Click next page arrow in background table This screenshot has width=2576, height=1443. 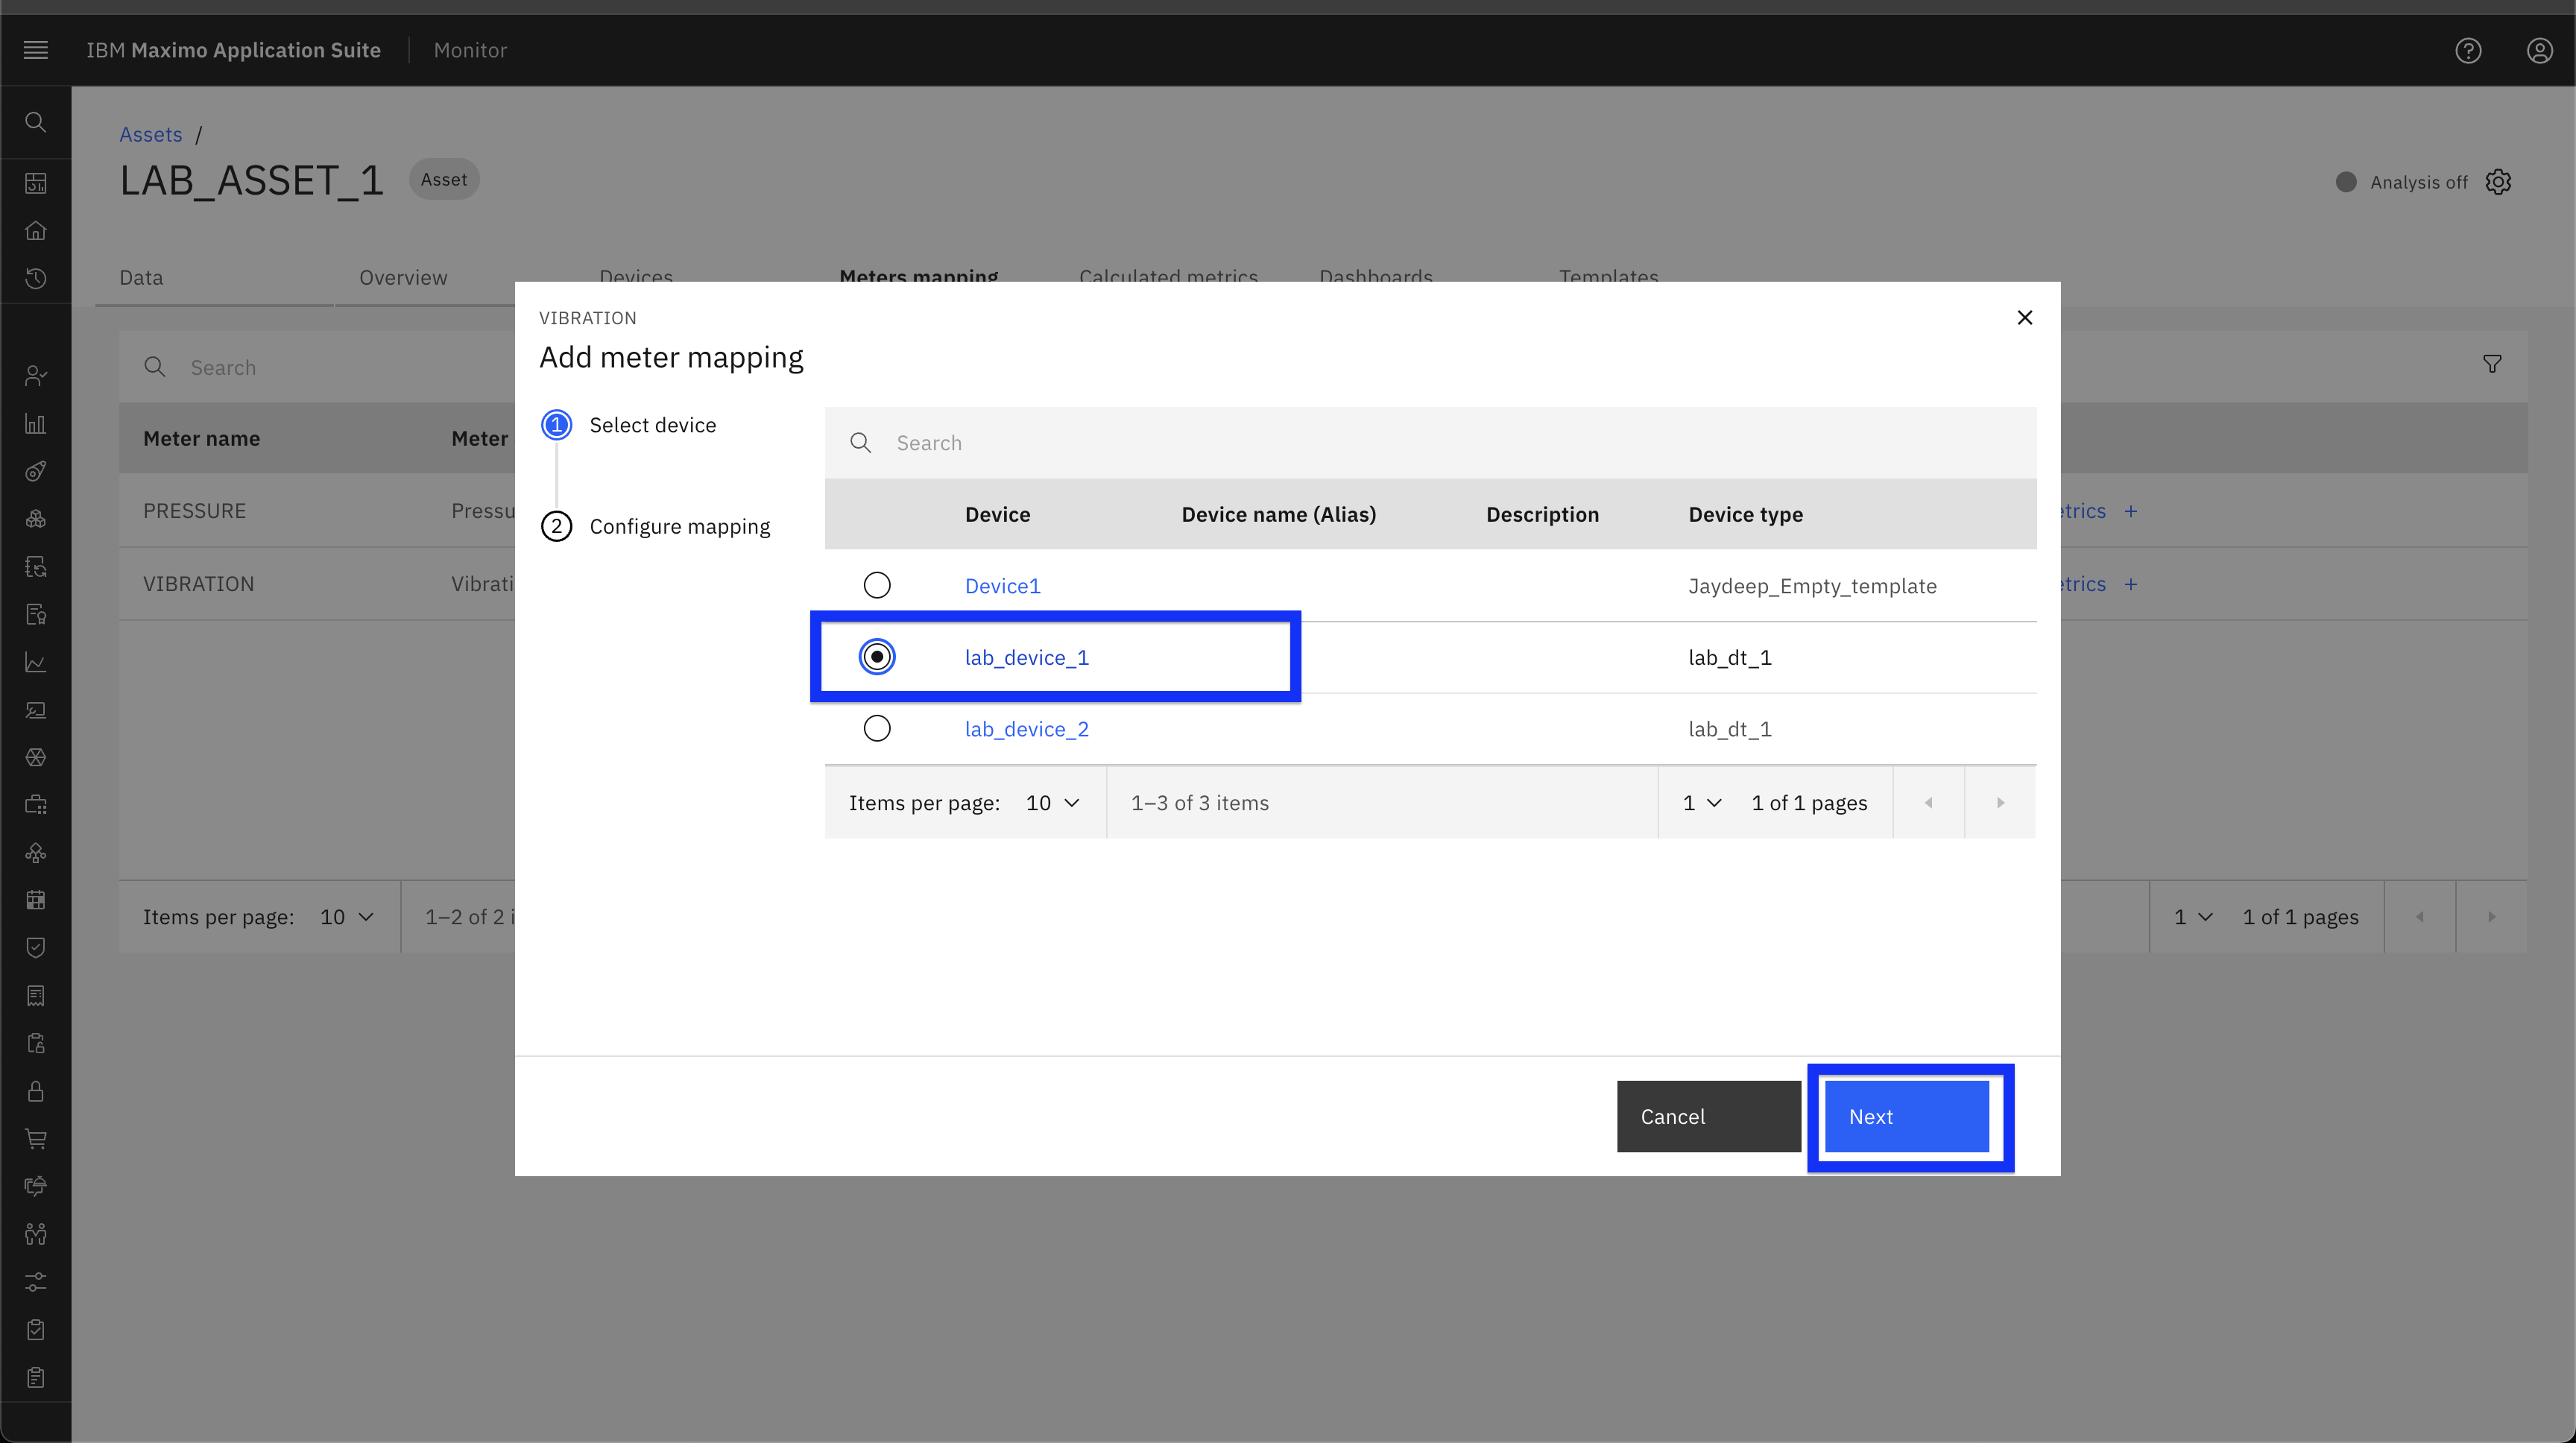pyautogui.click(x=2491, y=917)
